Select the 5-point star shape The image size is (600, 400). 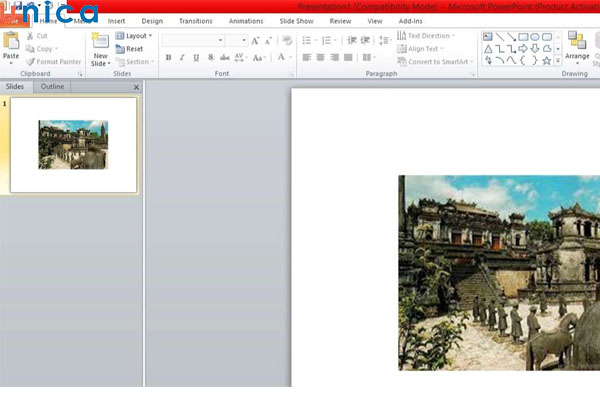tap(546, 60)
